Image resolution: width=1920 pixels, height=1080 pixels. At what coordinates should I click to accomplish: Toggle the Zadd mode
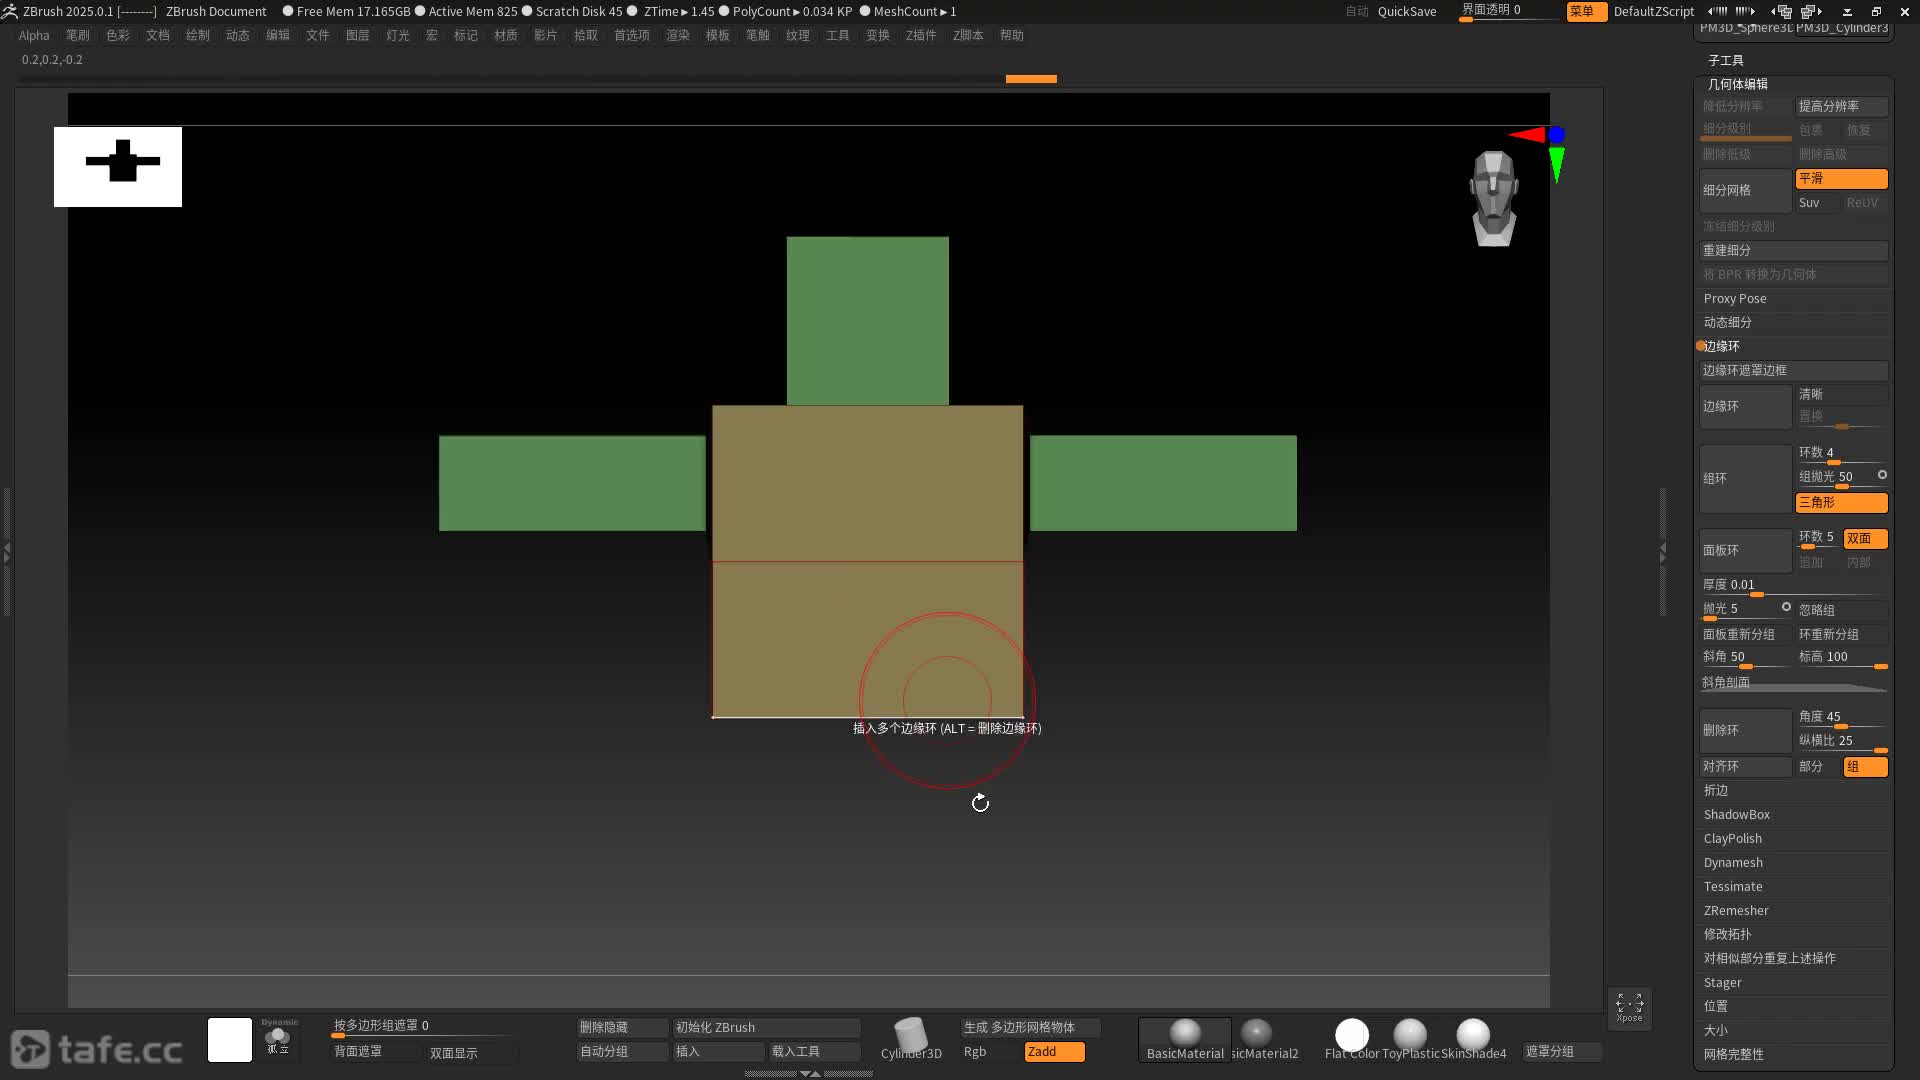(1054, 1051)
